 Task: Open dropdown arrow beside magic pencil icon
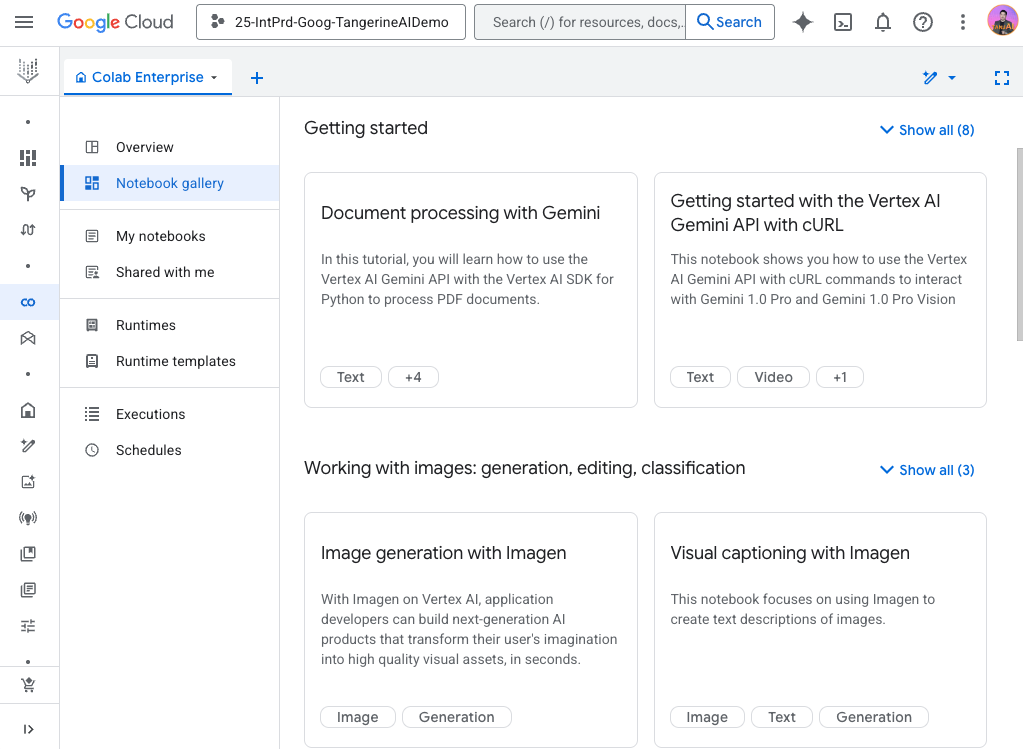point(952,78)
